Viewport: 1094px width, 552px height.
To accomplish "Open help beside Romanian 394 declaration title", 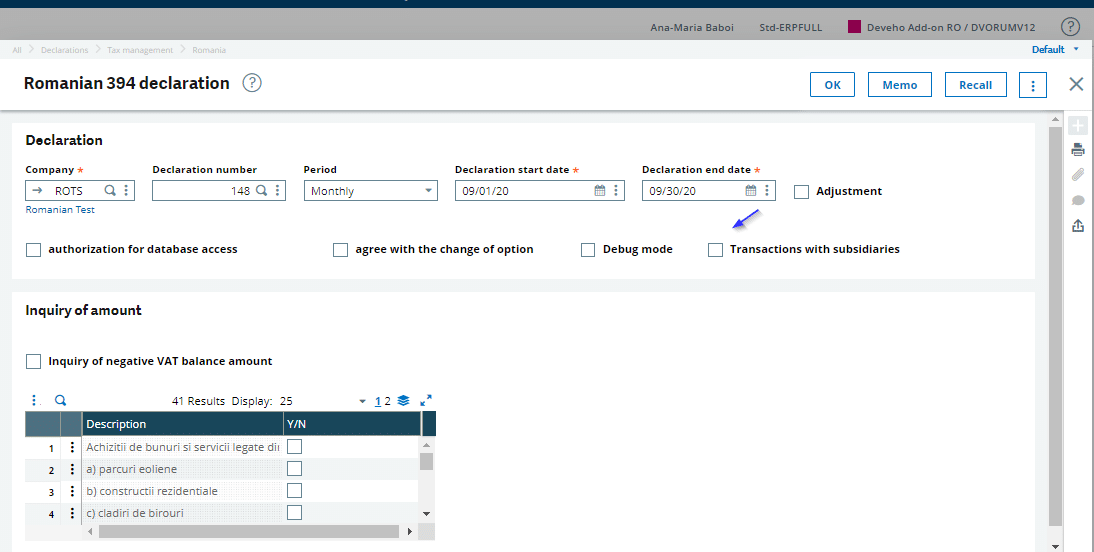I will tap(252, 83).
